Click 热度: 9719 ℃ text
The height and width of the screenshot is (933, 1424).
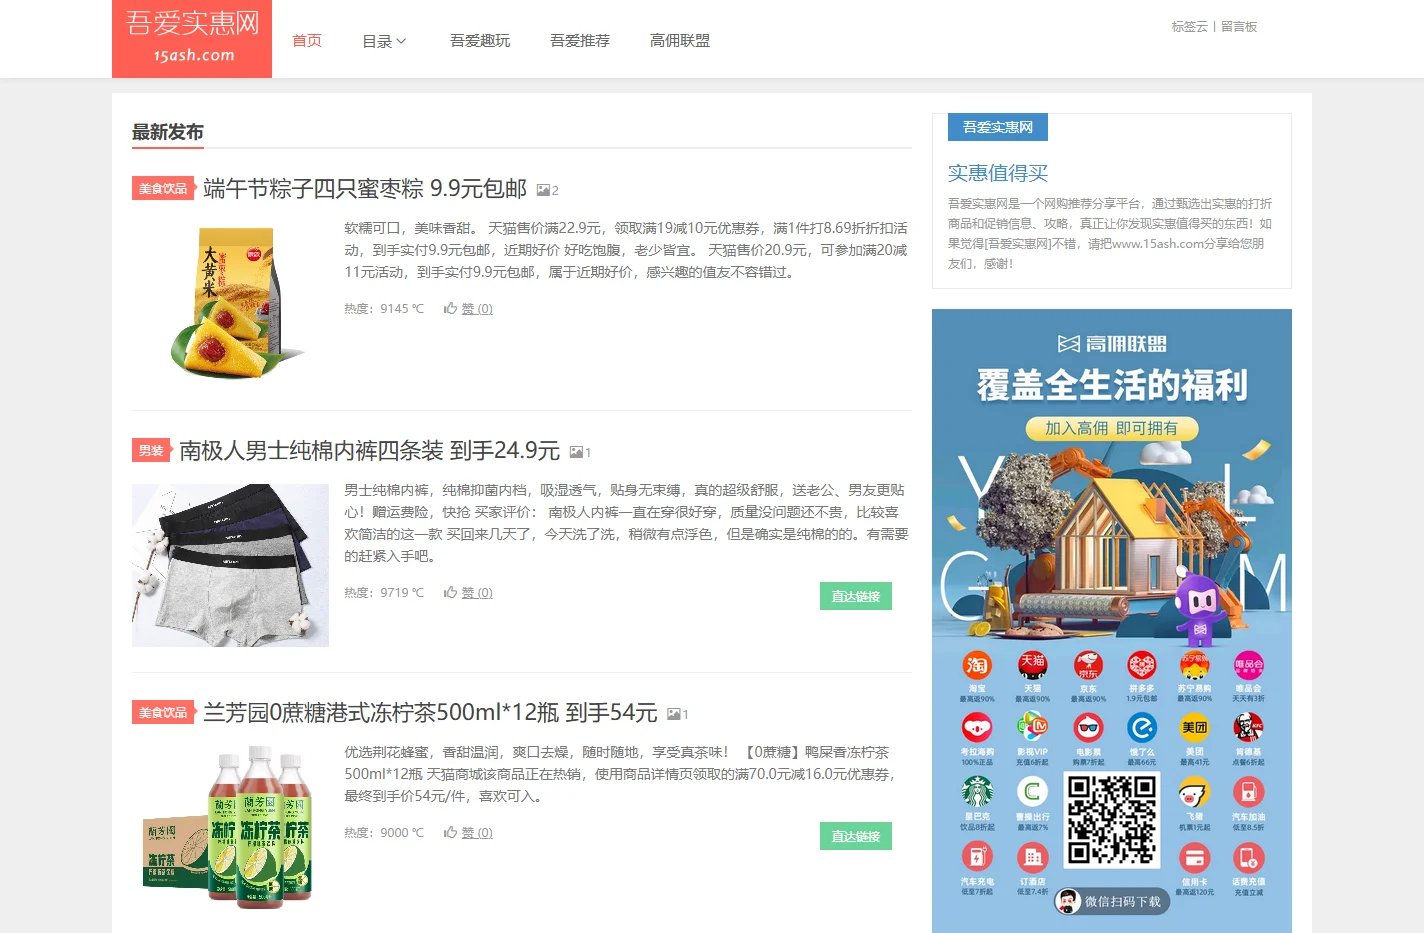point(384,593)
